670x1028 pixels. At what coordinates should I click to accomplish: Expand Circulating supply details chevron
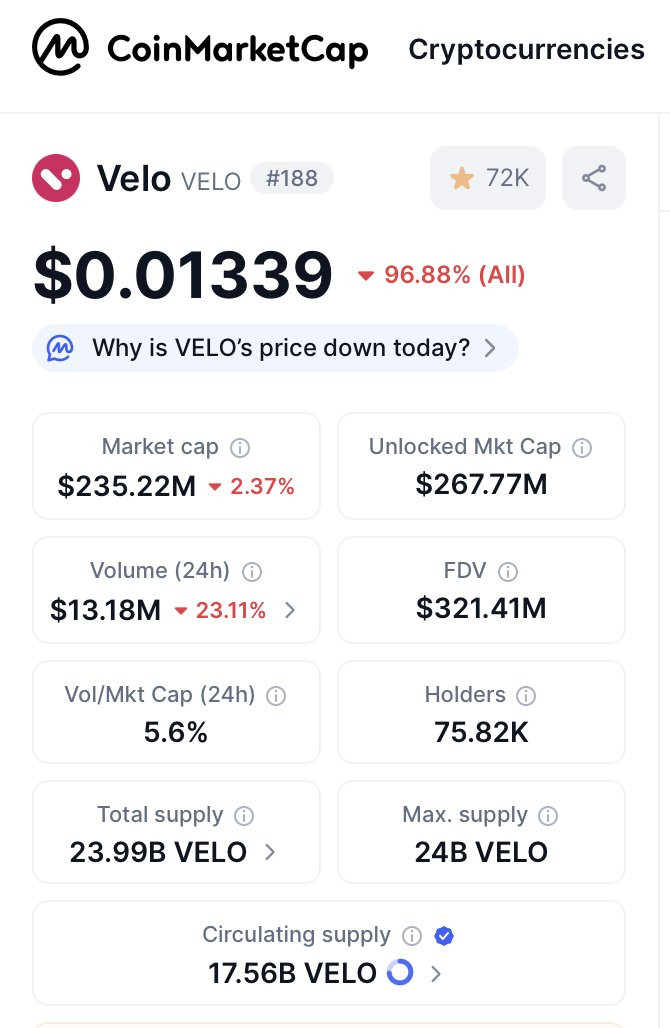436,974
